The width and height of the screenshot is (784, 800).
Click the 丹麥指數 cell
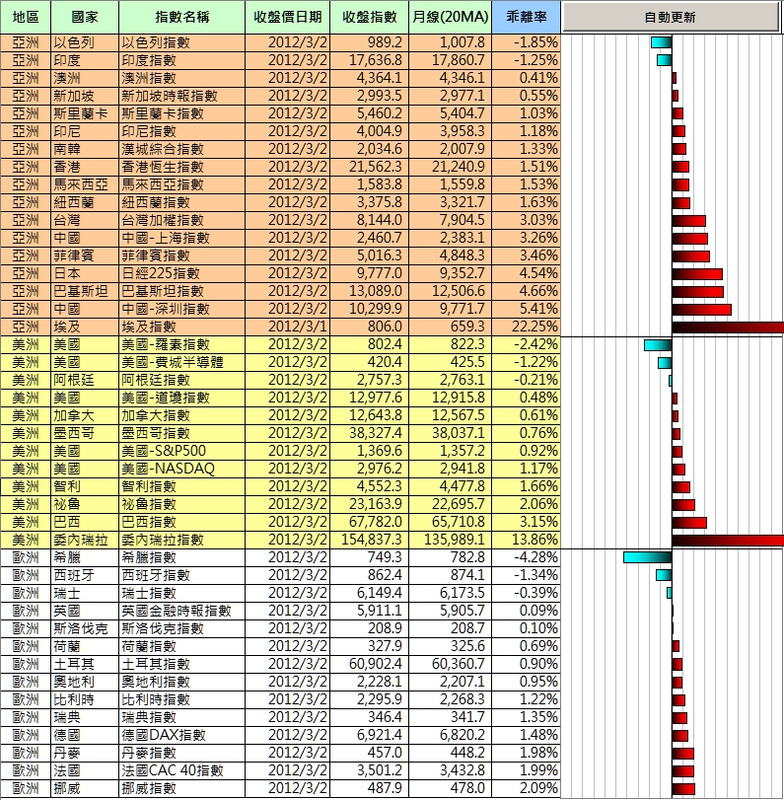pos(182,753)
